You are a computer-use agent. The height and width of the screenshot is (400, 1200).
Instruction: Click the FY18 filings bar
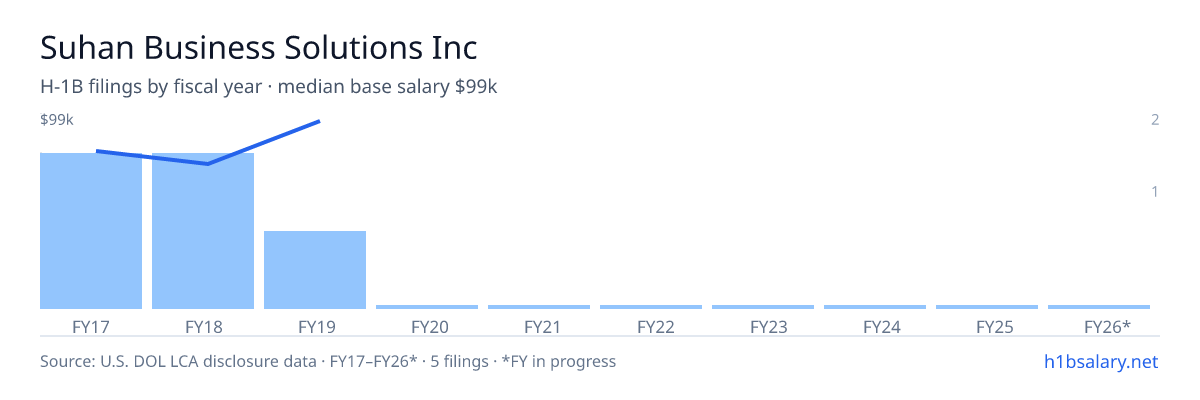tap(203, 231)
